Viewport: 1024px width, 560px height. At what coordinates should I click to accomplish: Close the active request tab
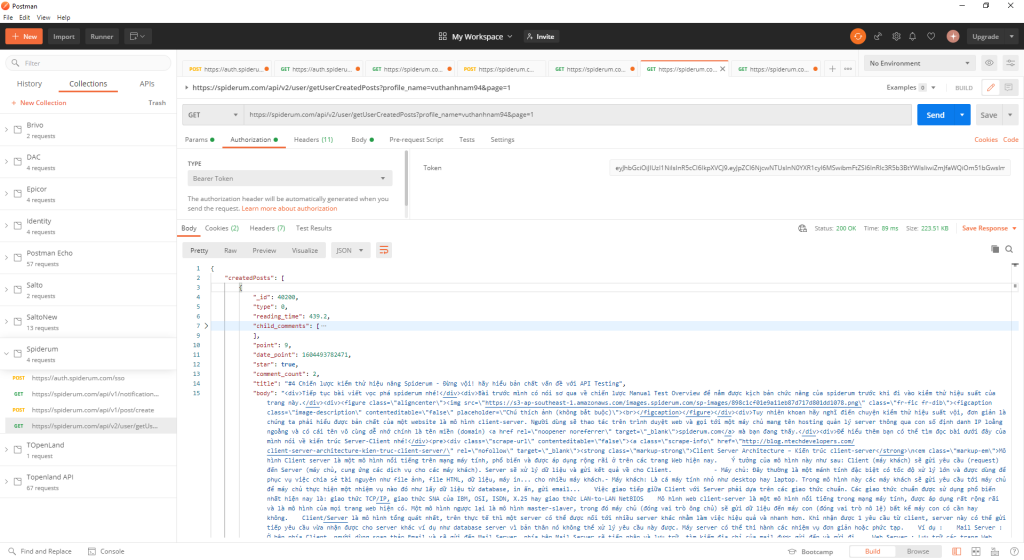722,69
